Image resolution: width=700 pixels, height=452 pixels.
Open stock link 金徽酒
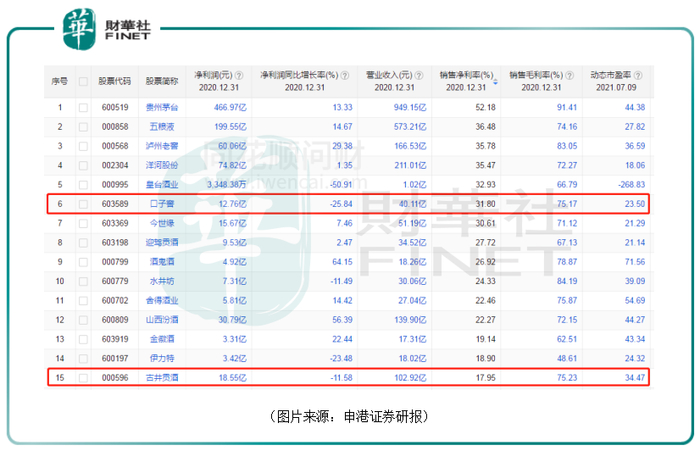pyautogui.click(x=162, y=339)
